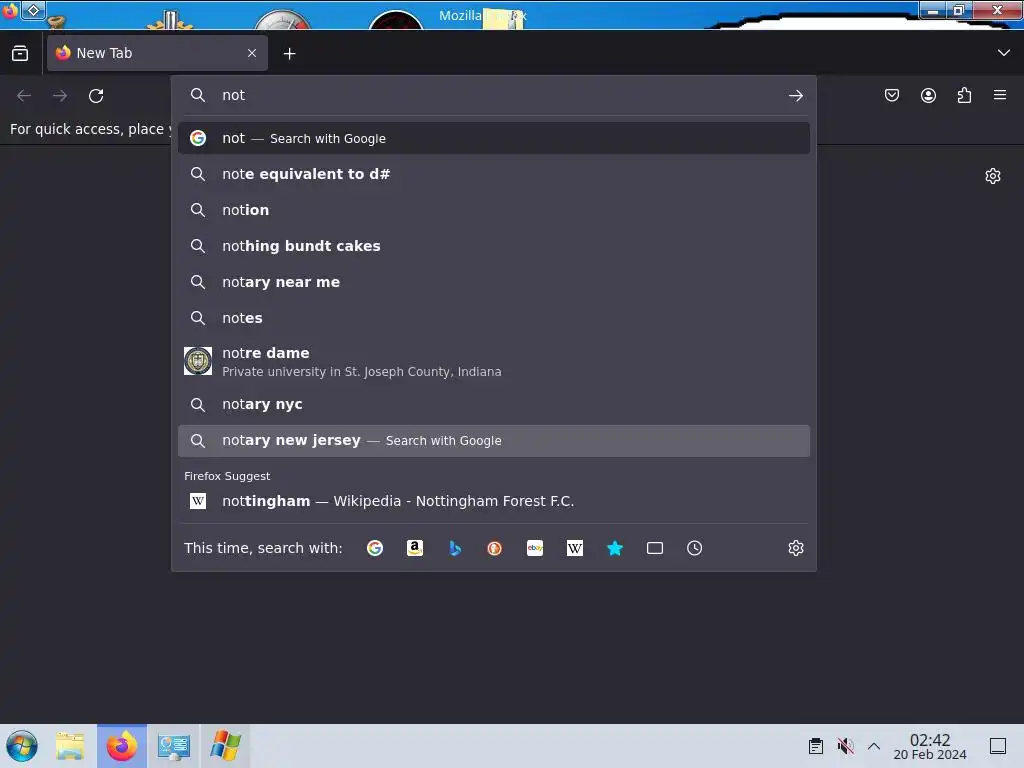Expand hidden tray icons chevron
1024x768 pixels.
coord(874,746)
